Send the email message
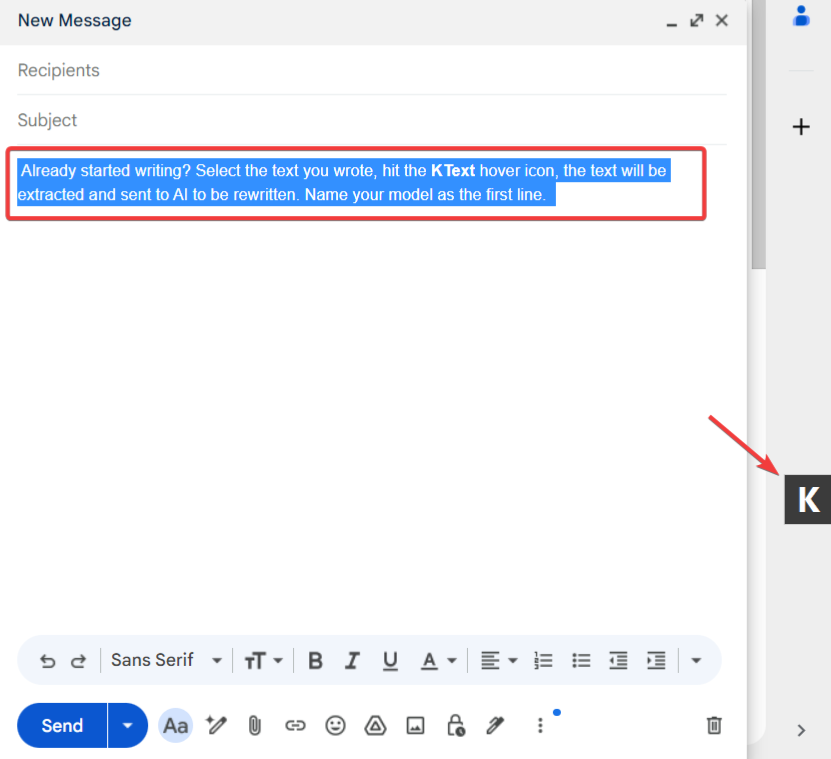 62,725
